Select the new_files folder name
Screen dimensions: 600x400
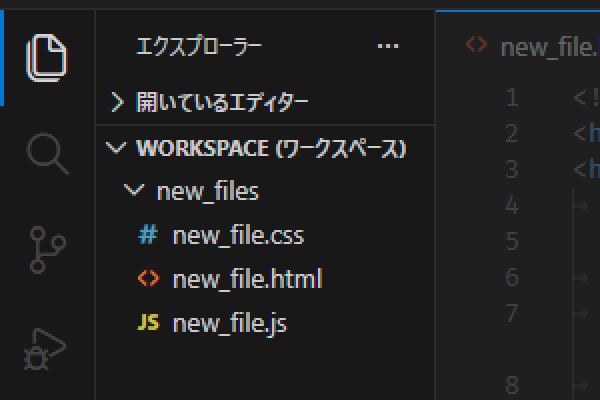click(x=208, y=191)
